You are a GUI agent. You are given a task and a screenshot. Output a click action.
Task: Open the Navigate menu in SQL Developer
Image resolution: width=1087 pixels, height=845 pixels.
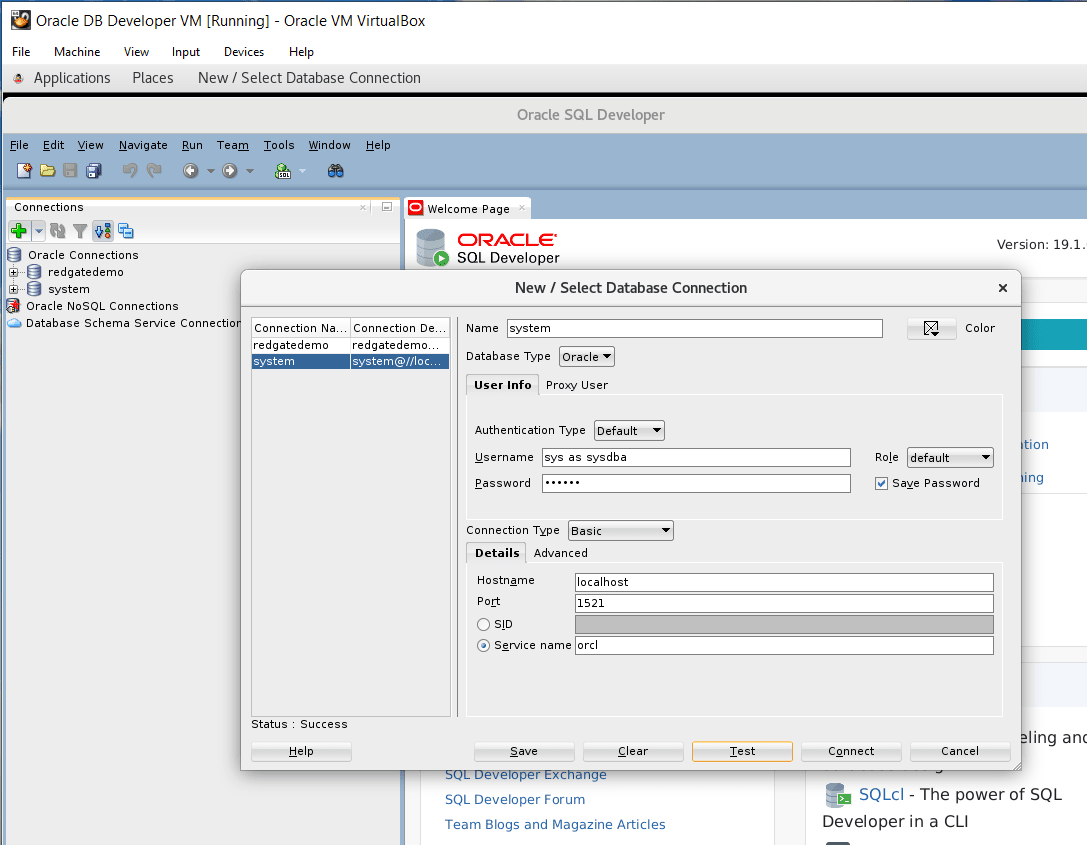pos(143,145)
